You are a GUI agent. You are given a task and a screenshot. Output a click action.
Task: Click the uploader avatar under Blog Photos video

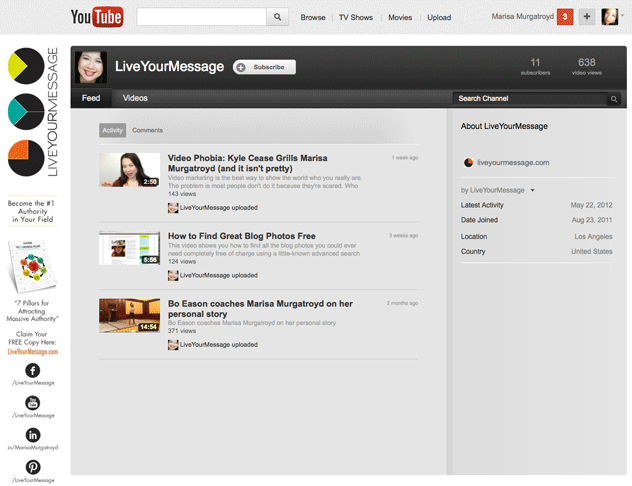click(173, 276)
